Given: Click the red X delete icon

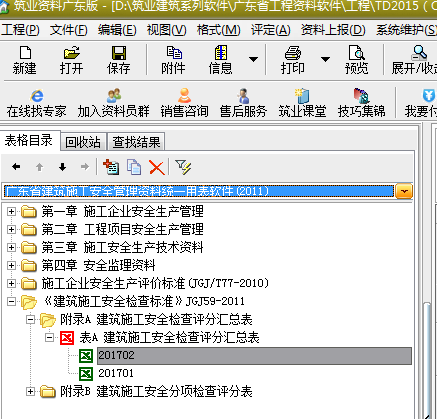Looking at the screenshot, I should (x=157, y=167).
